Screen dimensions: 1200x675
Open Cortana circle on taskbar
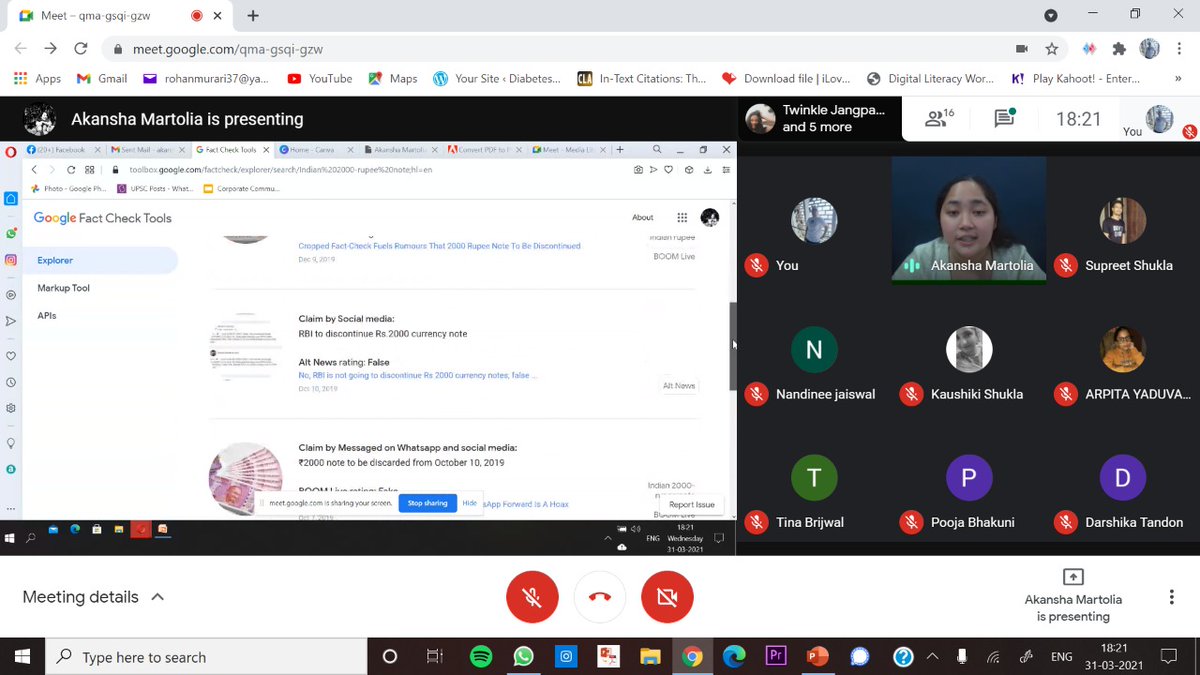(x=390, y=657)
